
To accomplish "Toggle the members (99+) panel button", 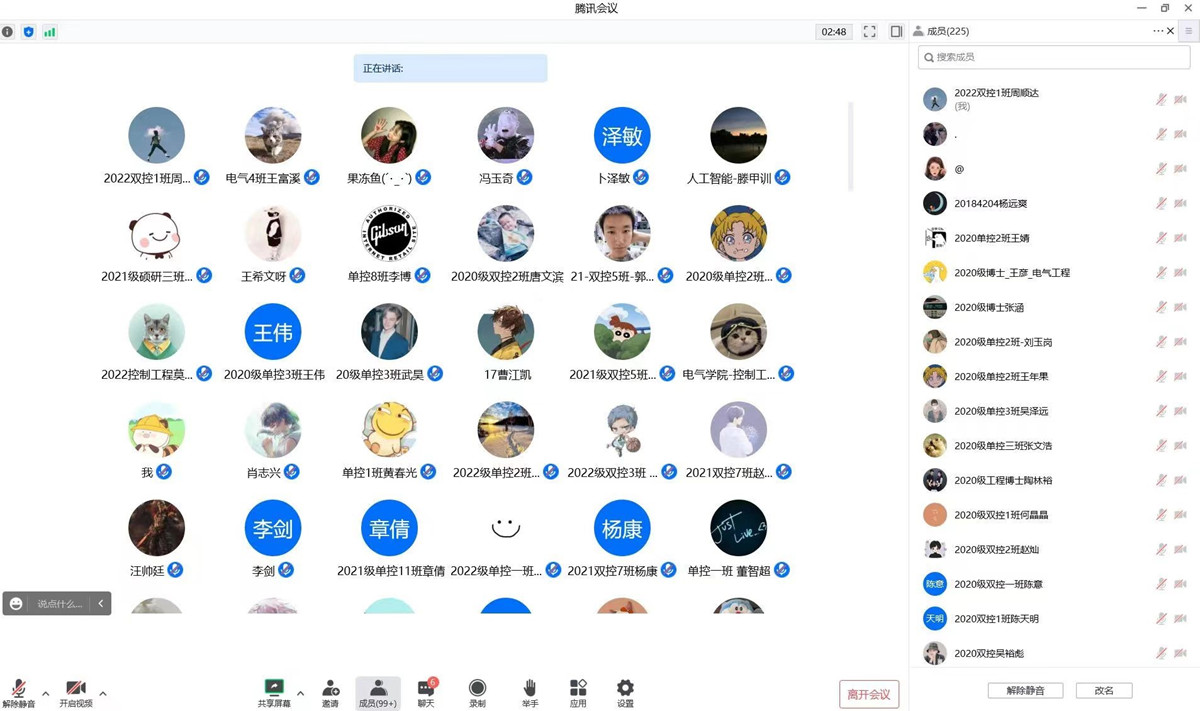I will click(378, 691).
